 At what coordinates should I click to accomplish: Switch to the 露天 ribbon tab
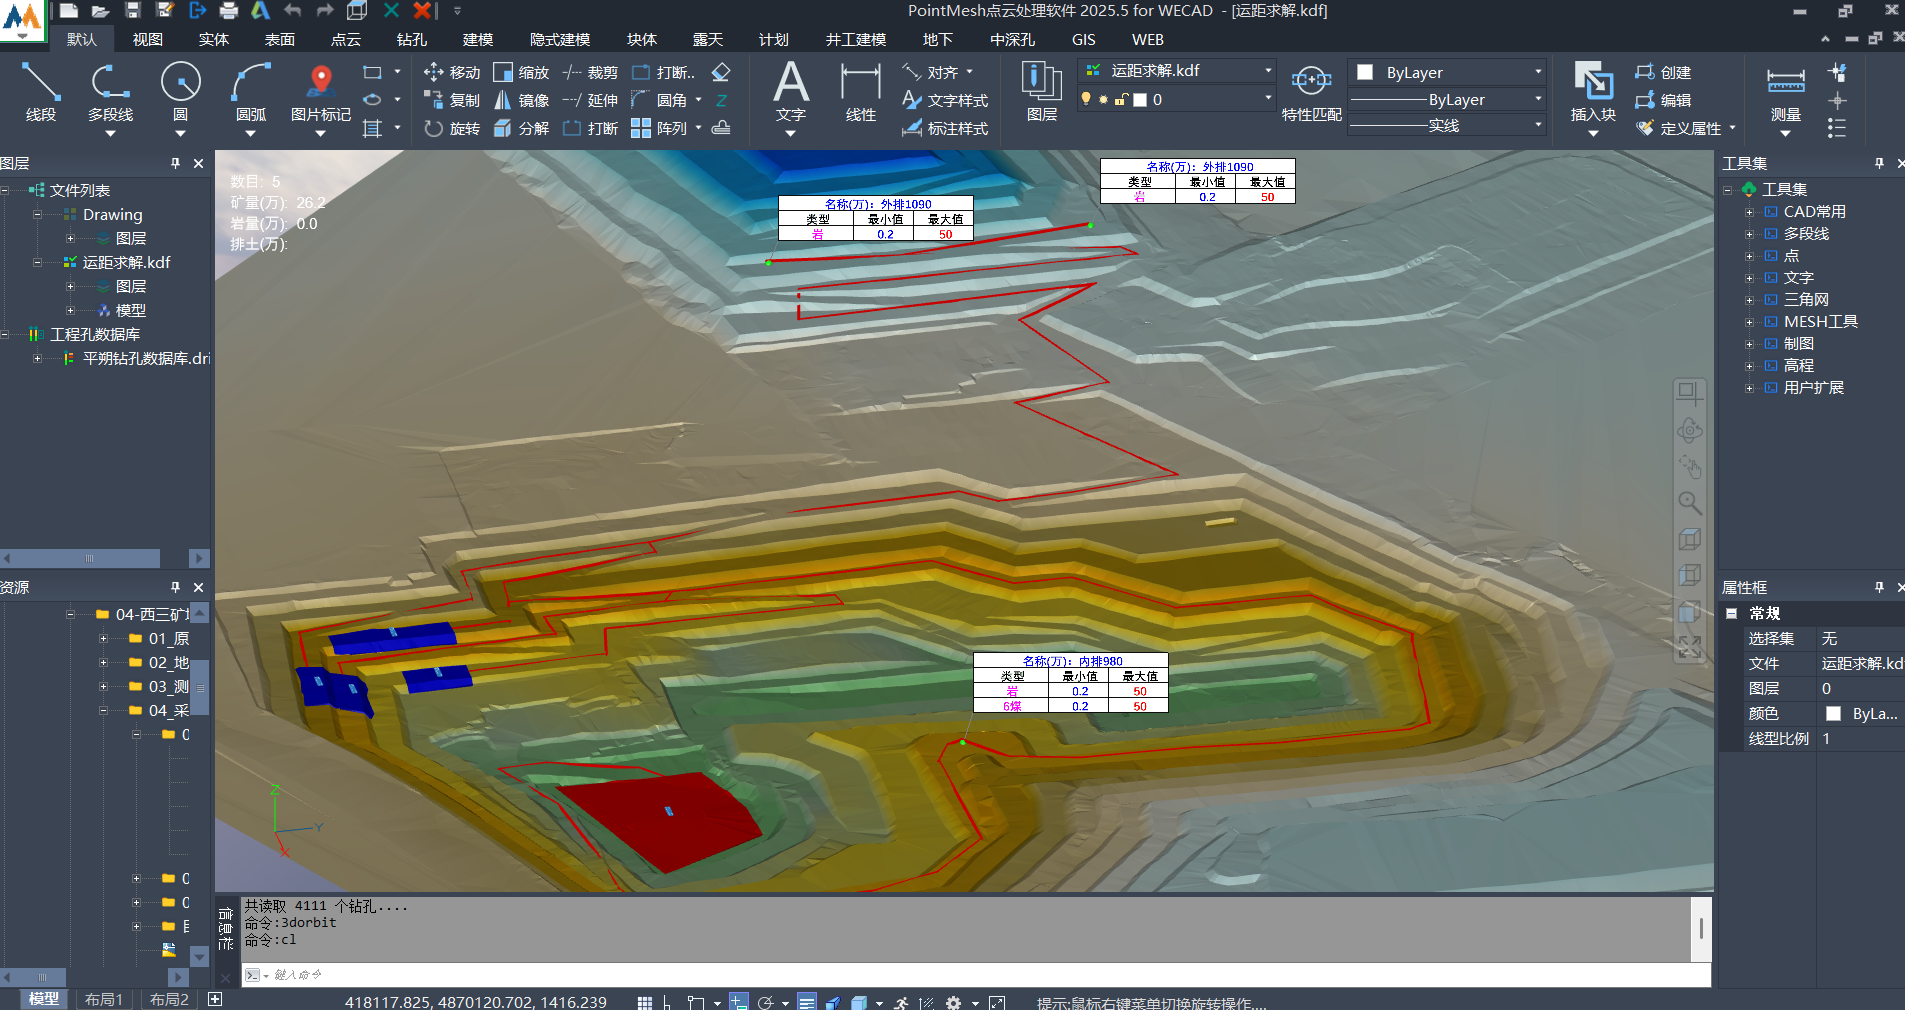(707, 40)
